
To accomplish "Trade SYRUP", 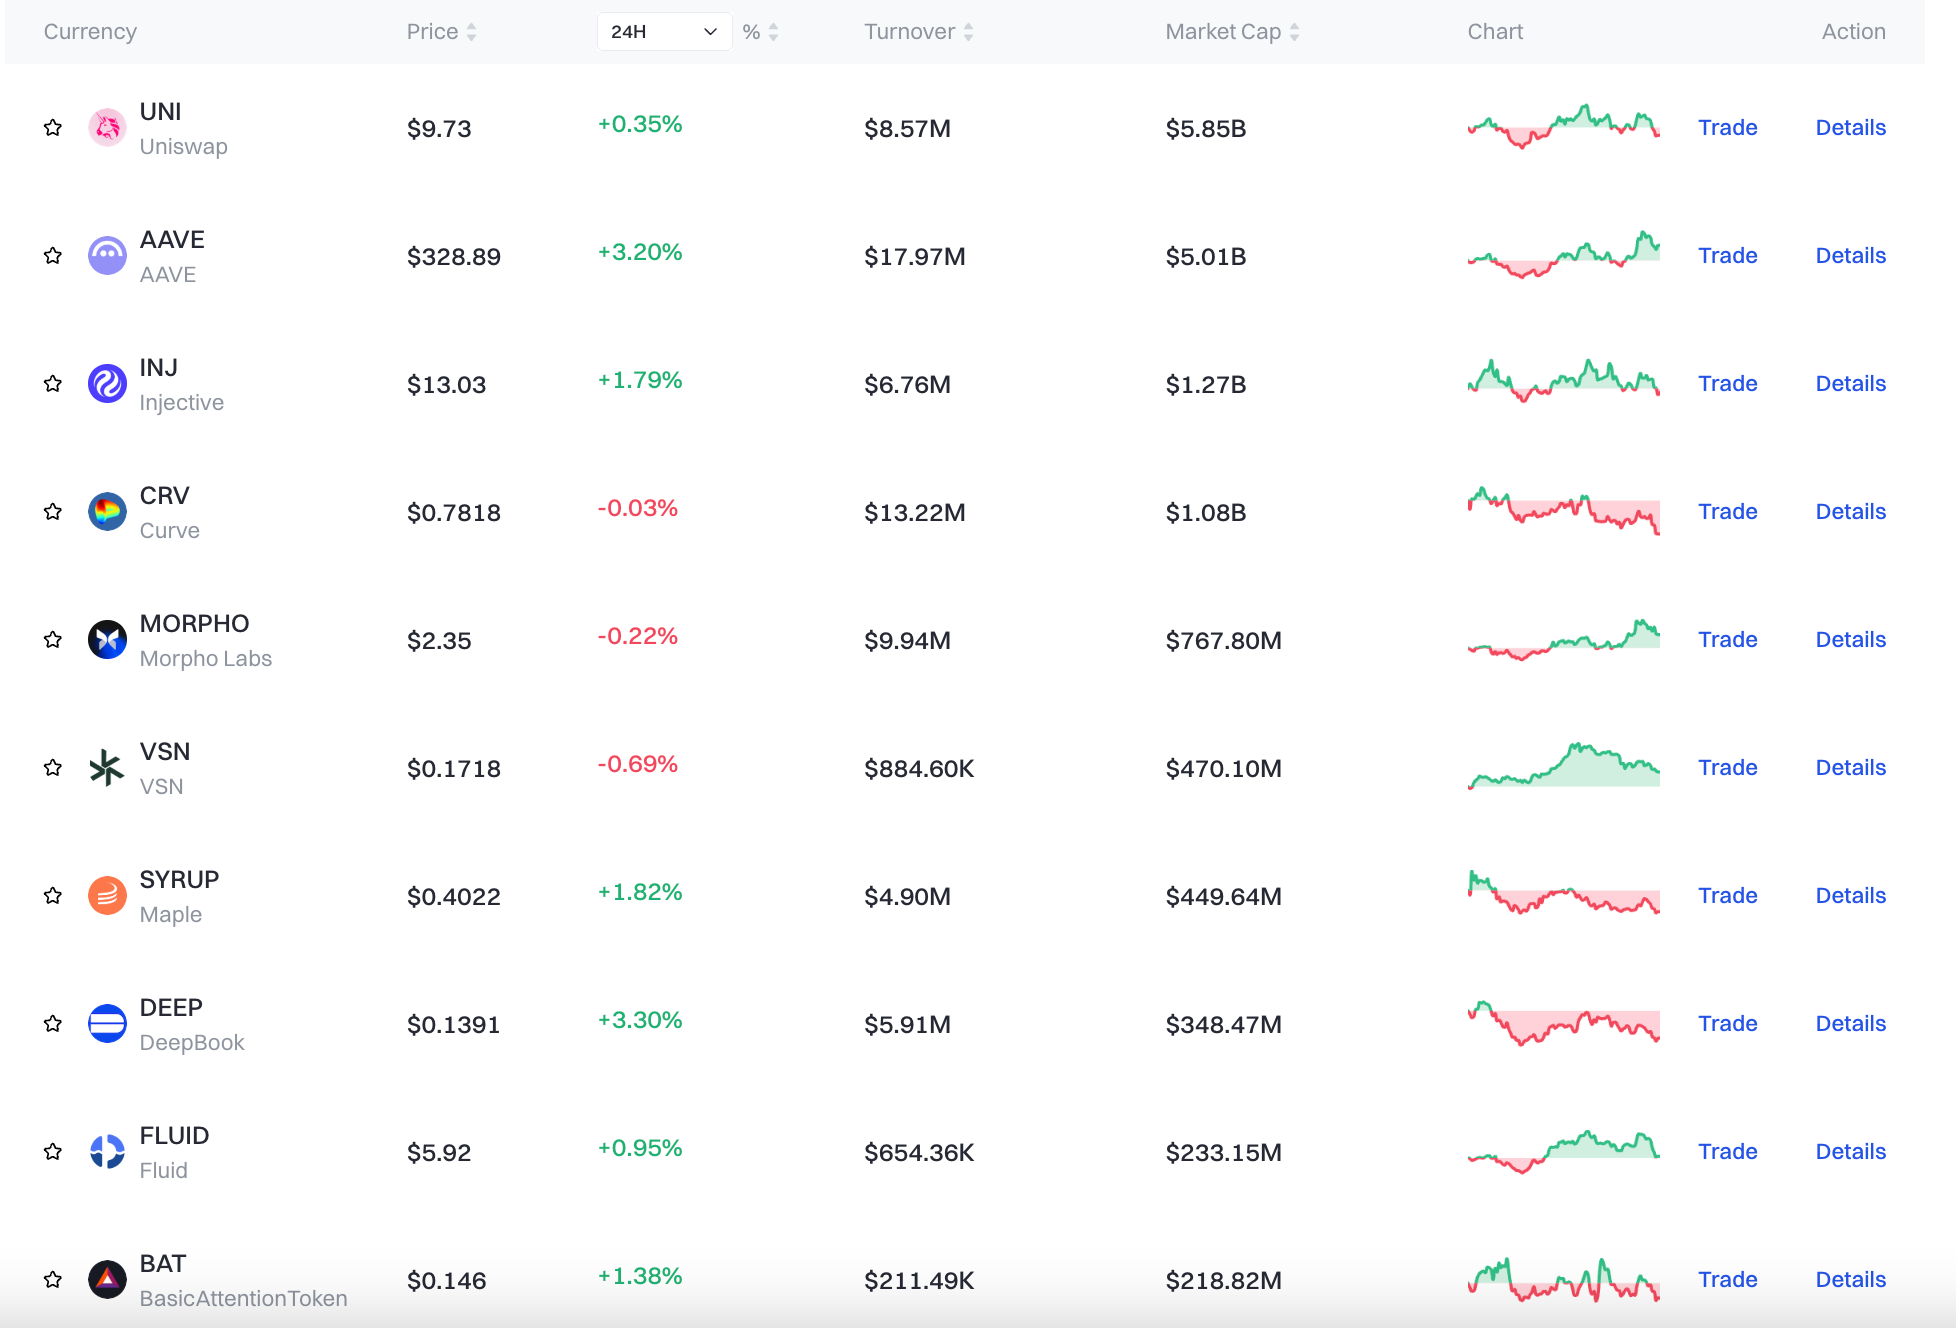I will click(x=1727, y=896).
